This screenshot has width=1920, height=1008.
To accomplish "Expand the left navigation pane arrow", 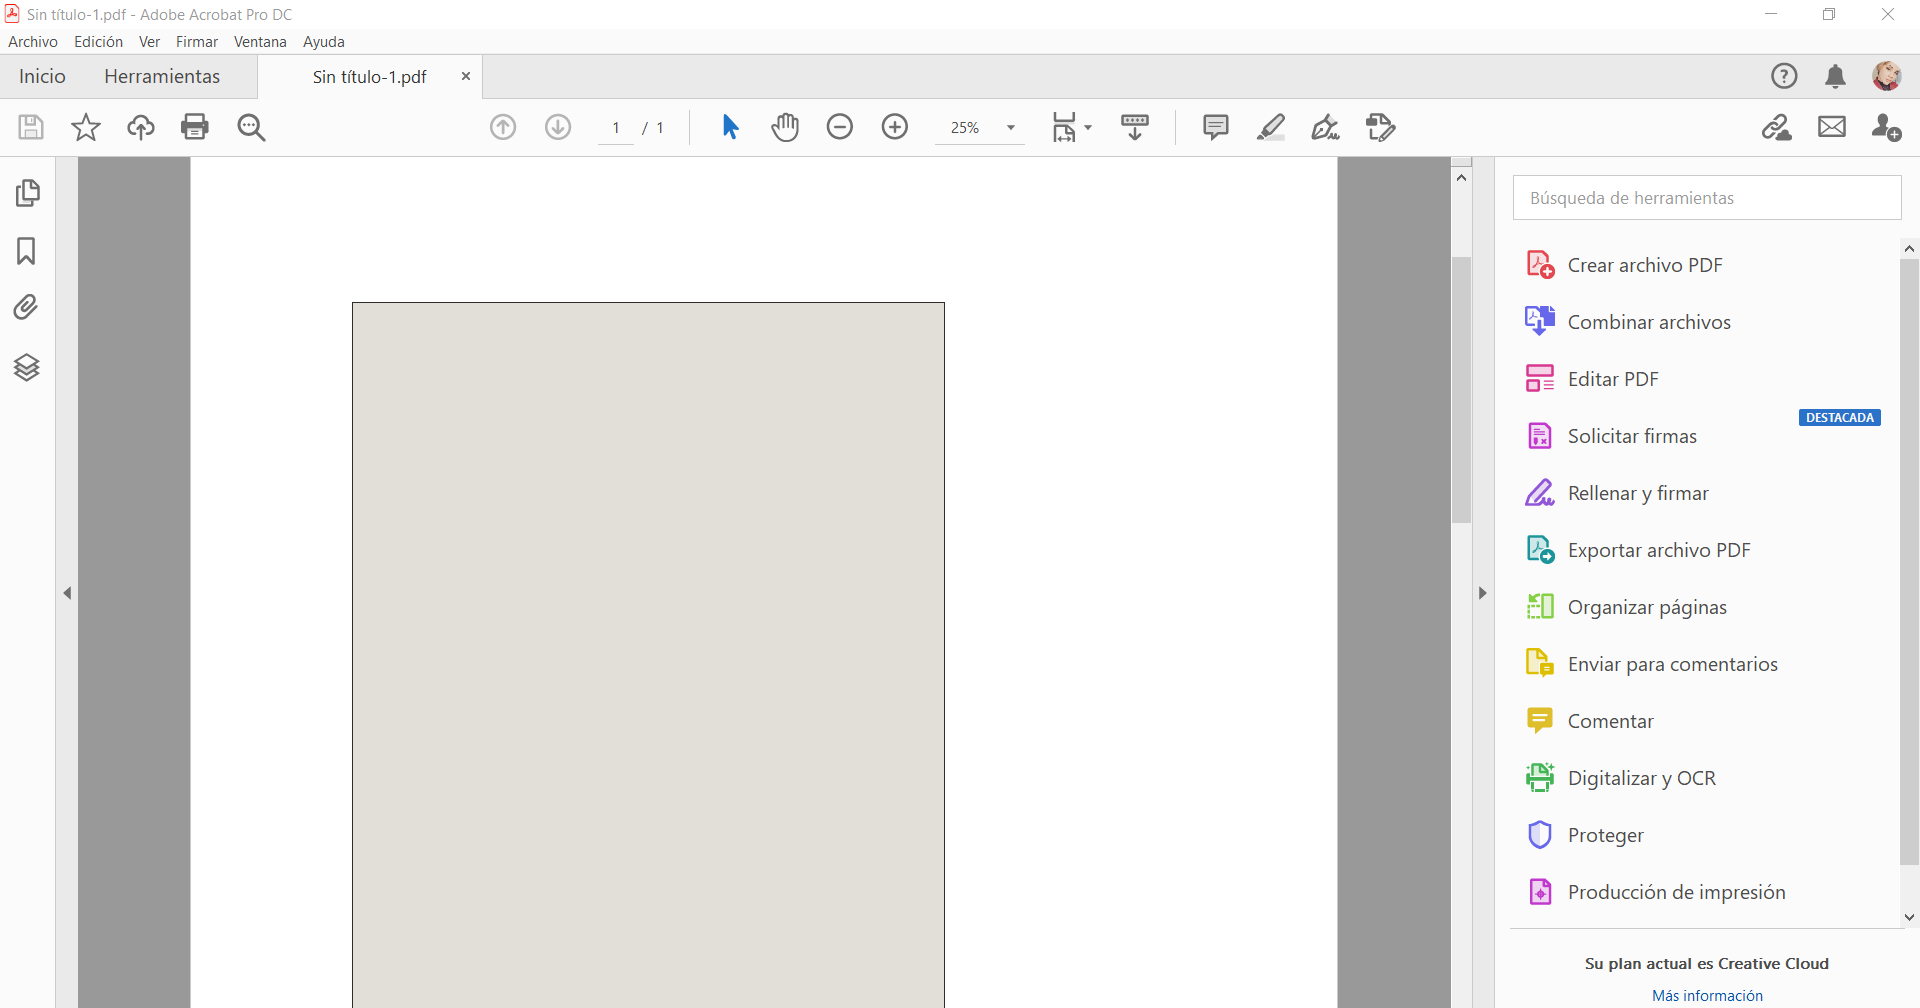I will tap(67, 593).
